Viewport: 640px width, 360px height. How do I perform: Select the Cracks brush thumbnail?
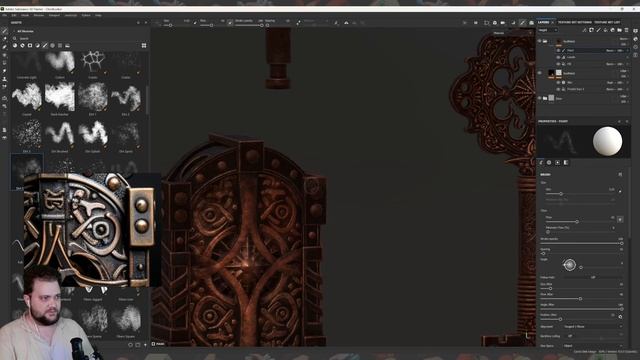click(93, 61)
